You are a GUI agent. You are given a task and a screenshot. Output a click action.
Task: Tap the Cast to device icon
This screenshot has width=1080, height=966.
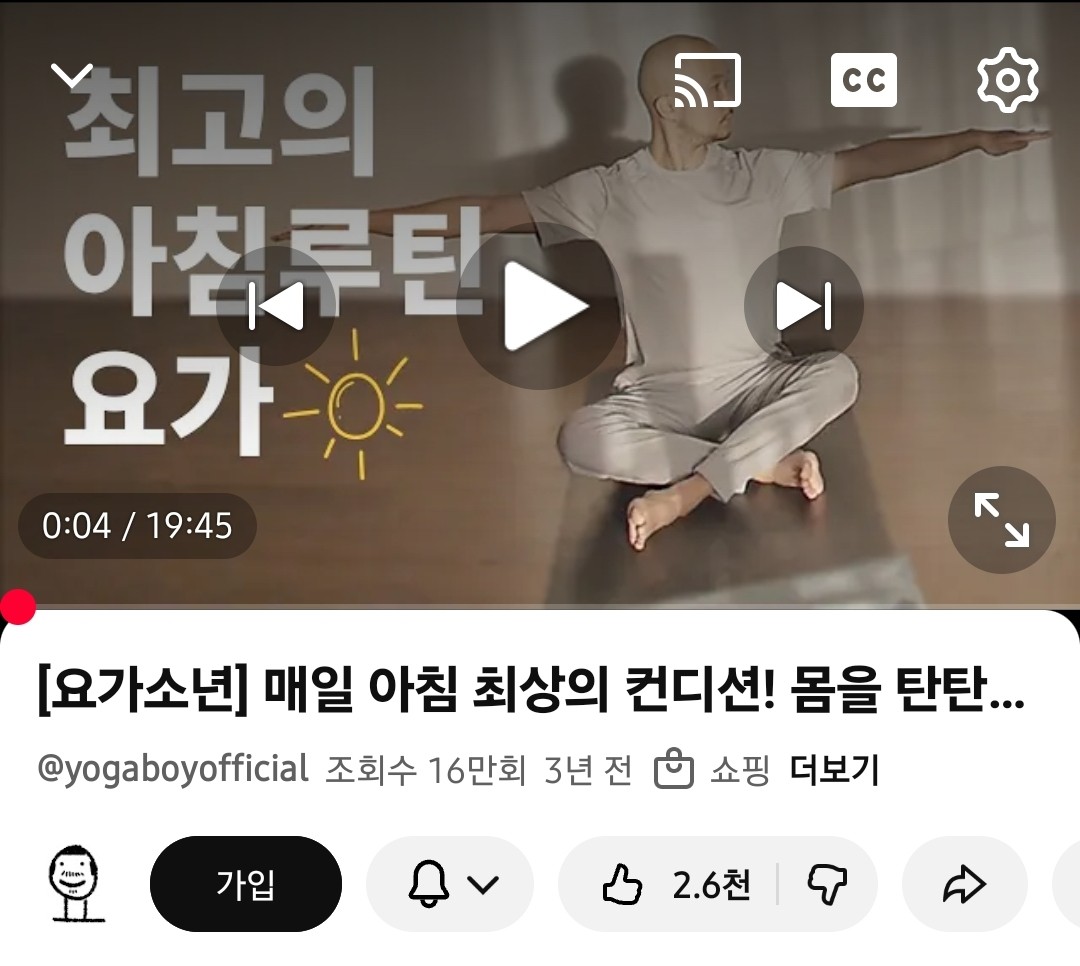707,80
